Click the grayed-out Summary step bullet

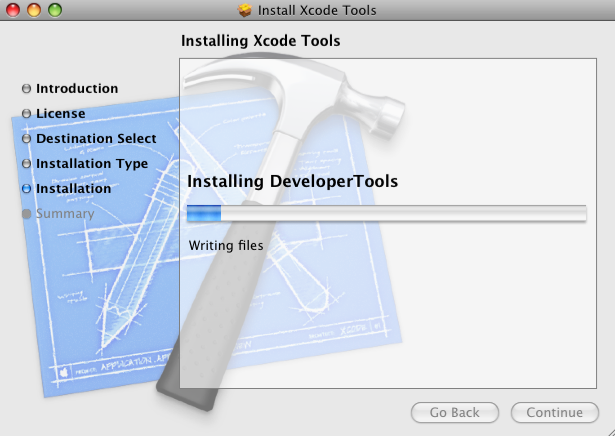pos(27,213)
